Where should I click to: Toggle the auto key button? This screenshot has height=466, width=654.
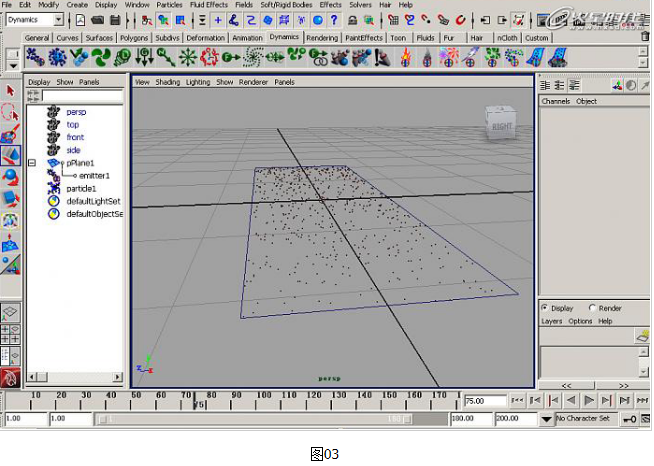click(x=629, y=419)
